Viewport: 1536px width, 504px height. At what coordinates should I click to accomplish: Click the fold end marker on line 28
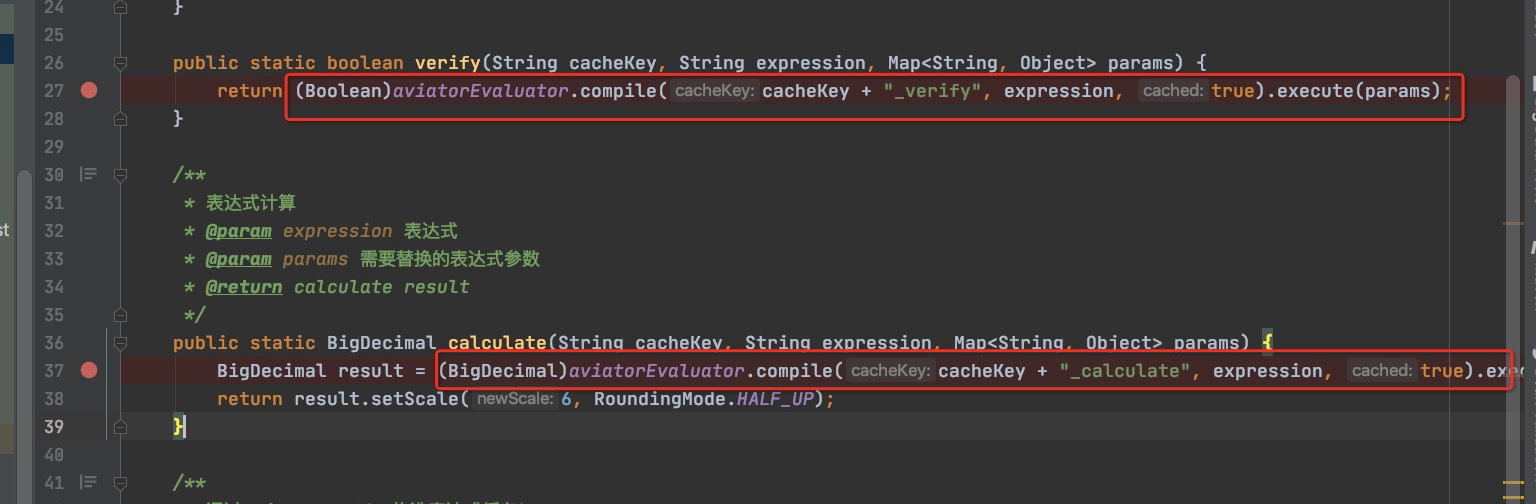pos(121,119)
